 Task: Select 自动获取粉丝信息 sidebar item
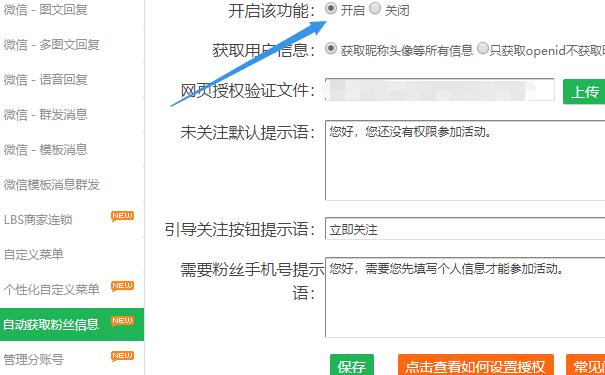click(72, 324)
